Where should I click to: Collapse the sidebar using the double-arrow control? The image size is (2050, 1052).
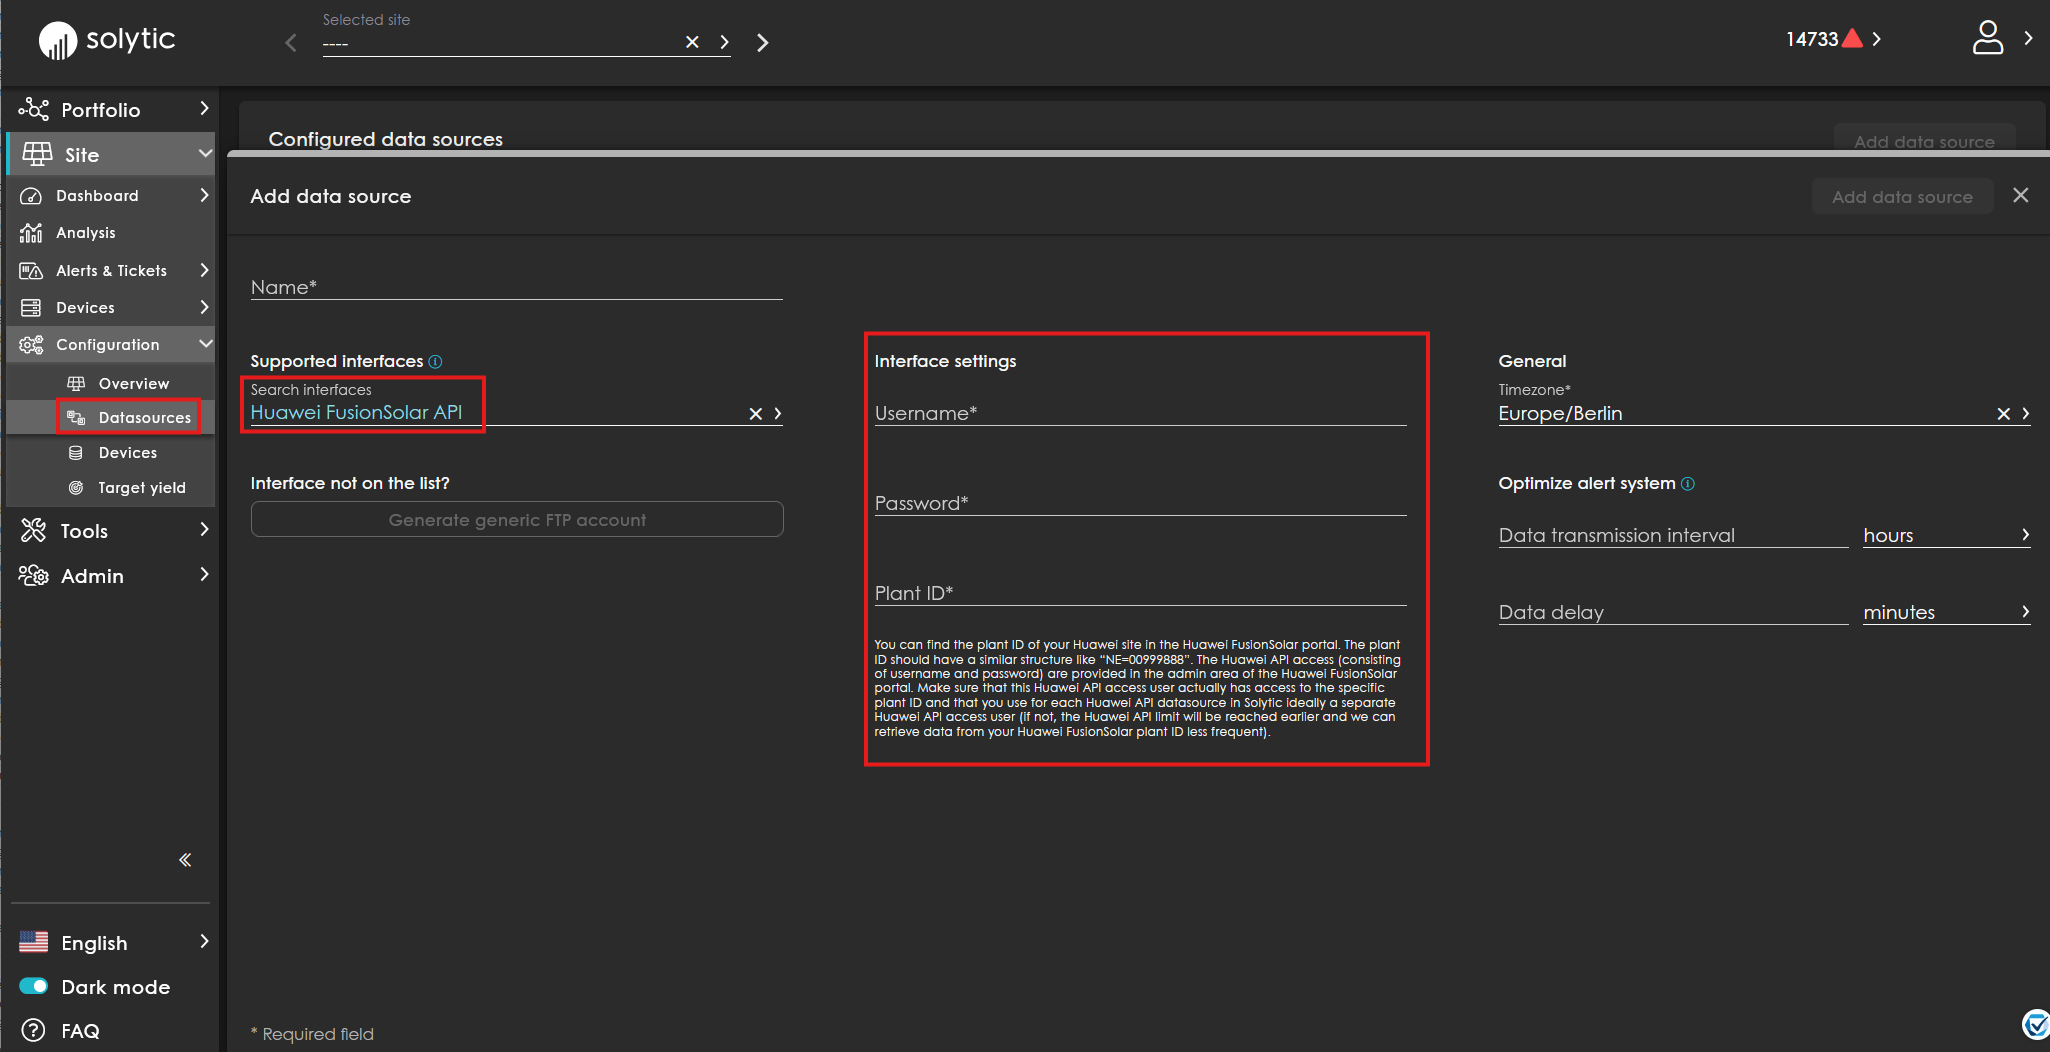185,859
